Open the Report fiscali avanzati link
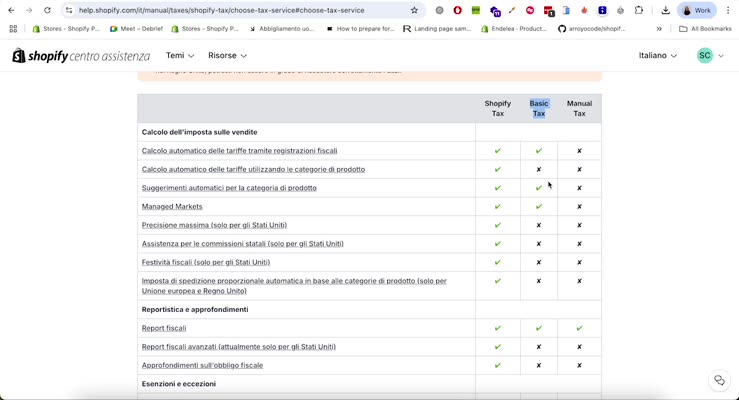 239,347
